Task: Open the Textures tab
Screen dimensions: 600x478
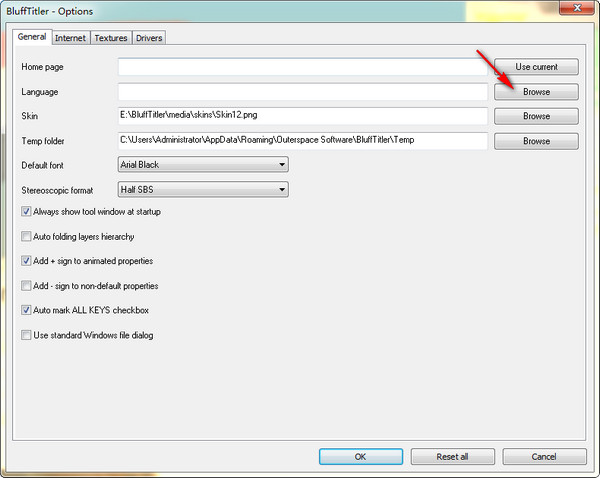Action: click(111, 38)
